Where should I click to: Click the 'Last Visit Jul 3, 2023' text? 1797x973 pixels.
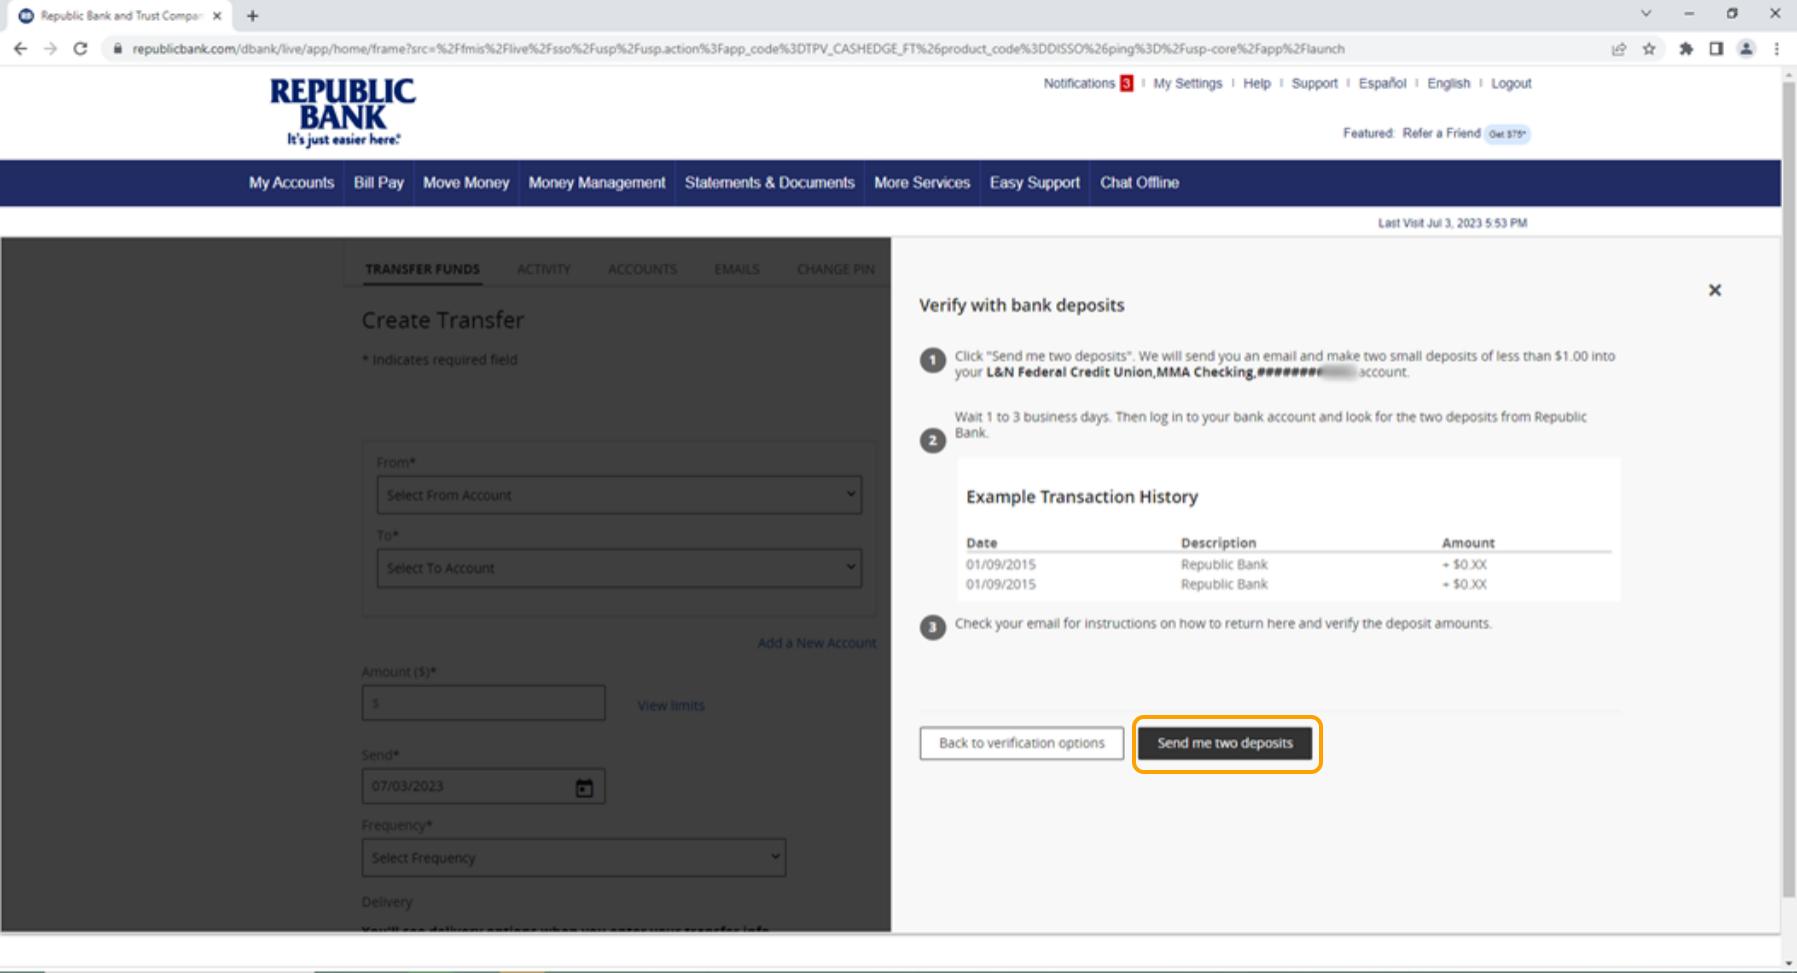point(1452,223)
